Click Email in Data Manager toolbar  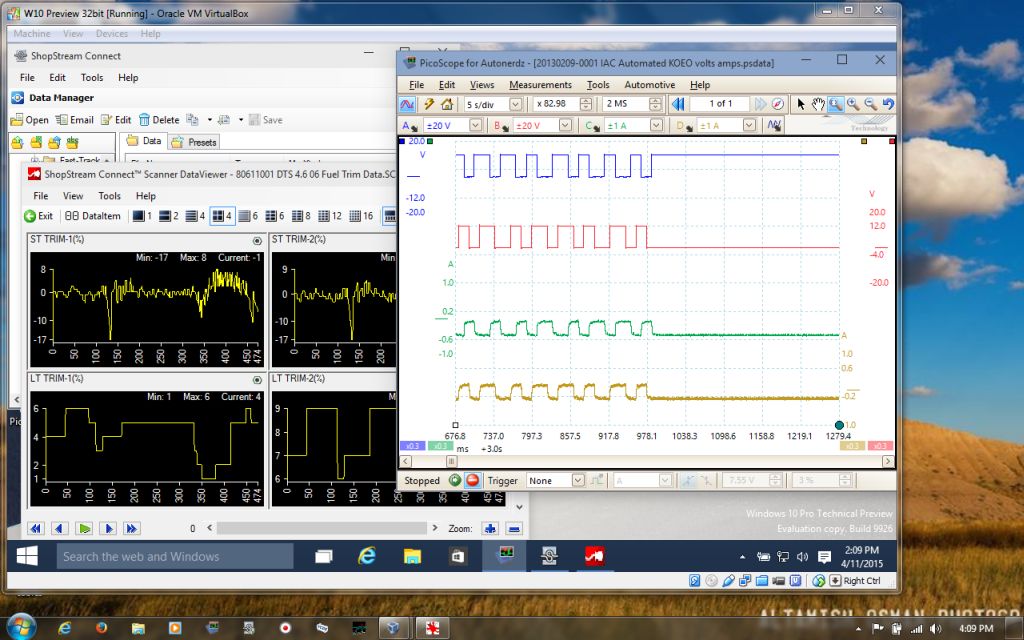point(74,120)
